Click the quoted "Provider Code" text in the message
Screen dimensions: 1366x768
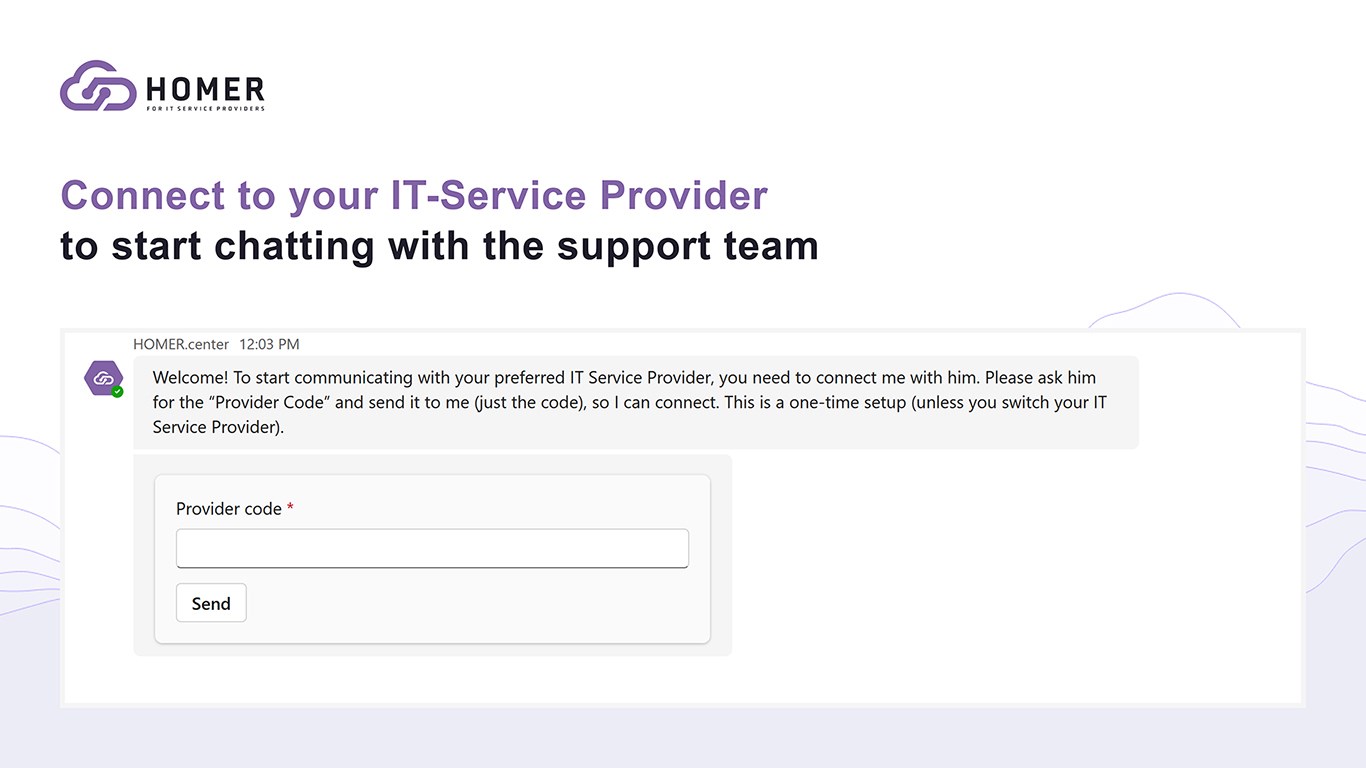[x=278, y=403]
